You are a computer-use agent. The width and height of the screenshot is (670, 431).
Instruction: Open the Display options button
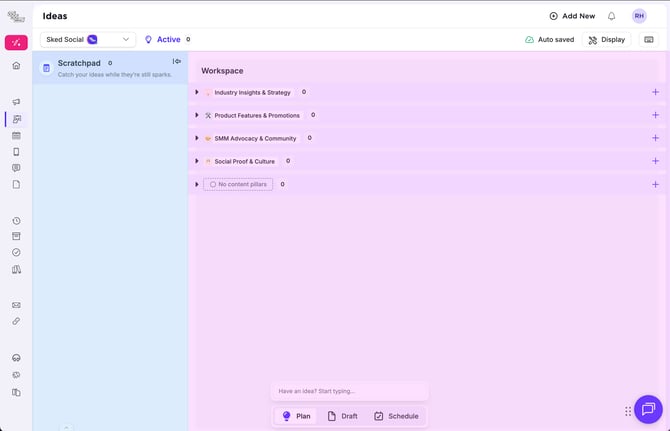click(606, 40)
